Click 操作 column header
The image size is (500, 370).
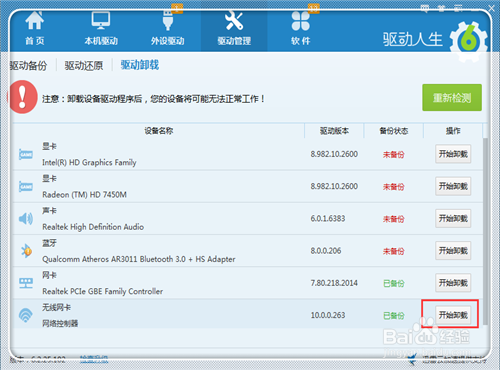coord(453,131)
